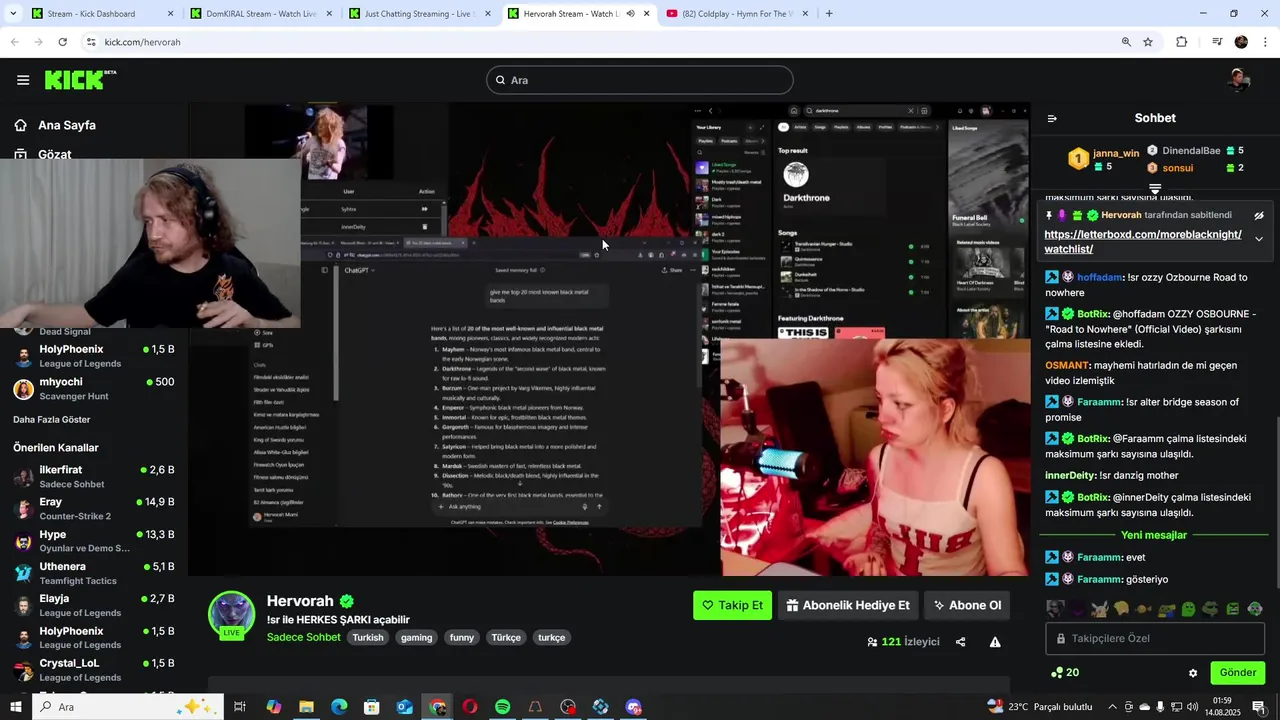Open browser zoom magnifier icon
Image resolution: width=1280 pixels, height=720 pixels.
(1126, 42)
